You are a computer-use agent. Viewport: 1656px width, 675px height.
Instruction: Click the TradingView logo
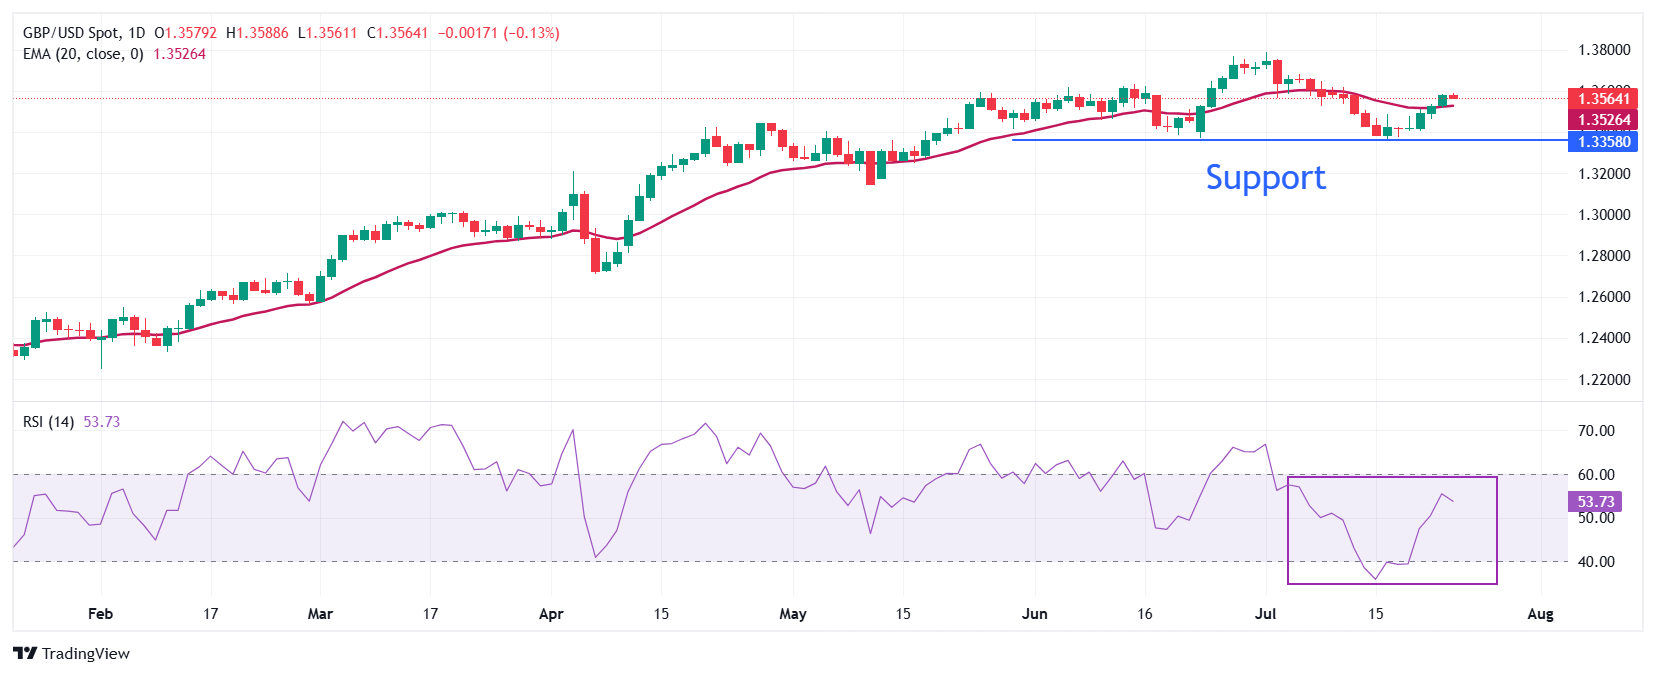click(71, 653)
